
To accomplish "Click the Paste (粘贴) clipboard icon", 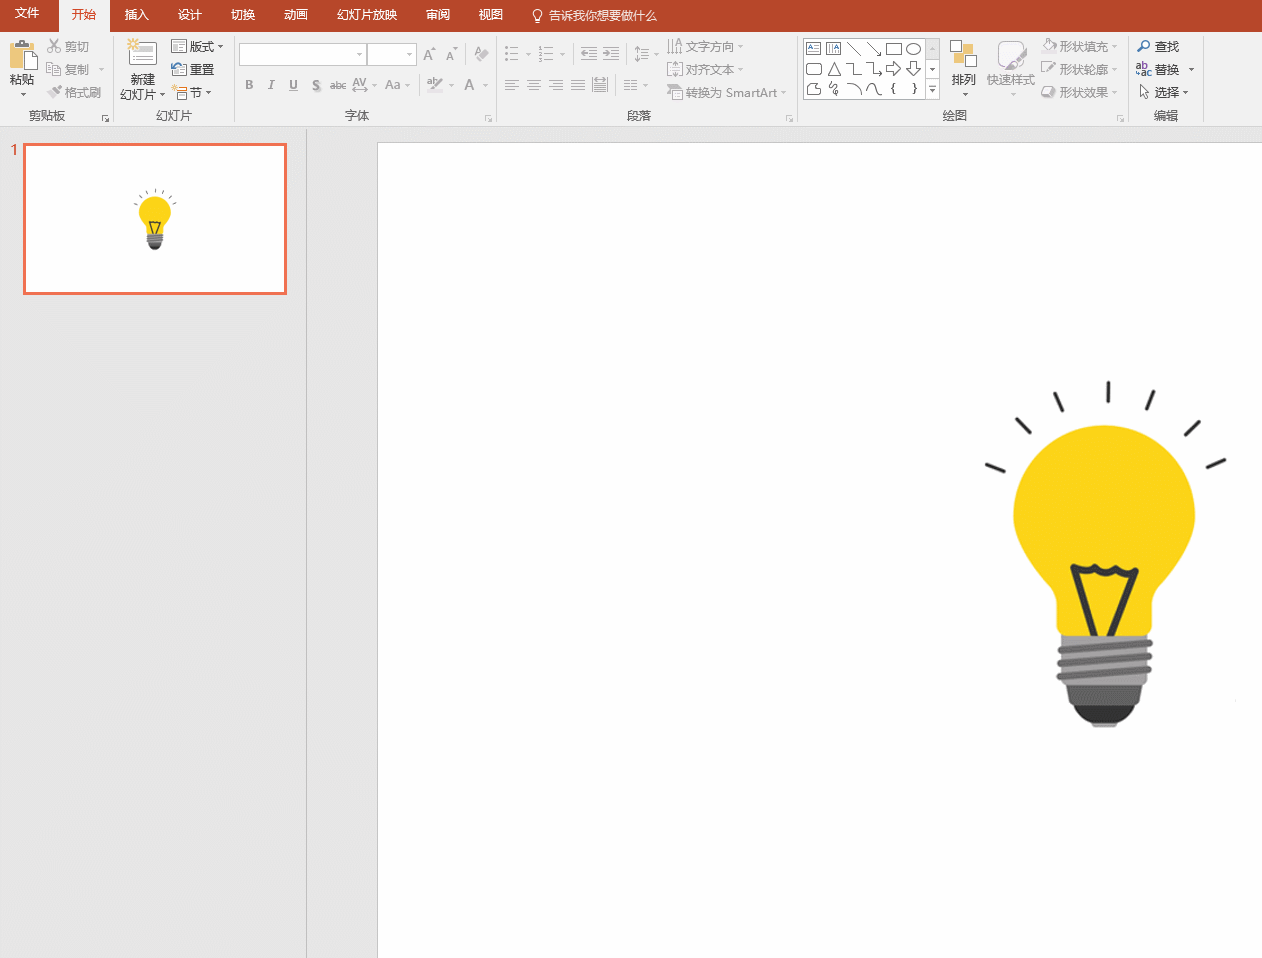I will (x=22, y=55).
